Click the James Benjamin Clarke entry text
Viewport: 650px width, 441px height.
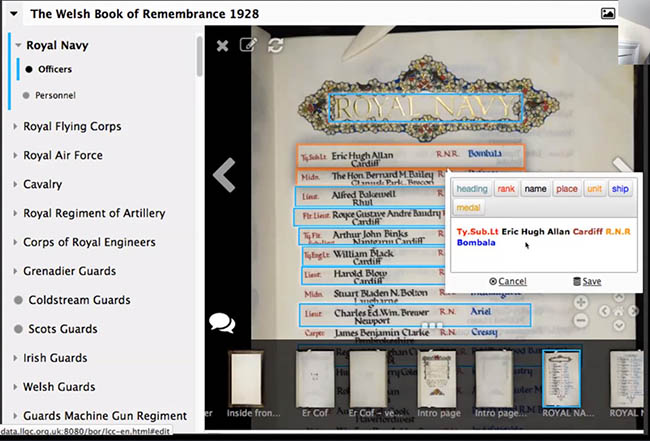click(x=381, y=333)
